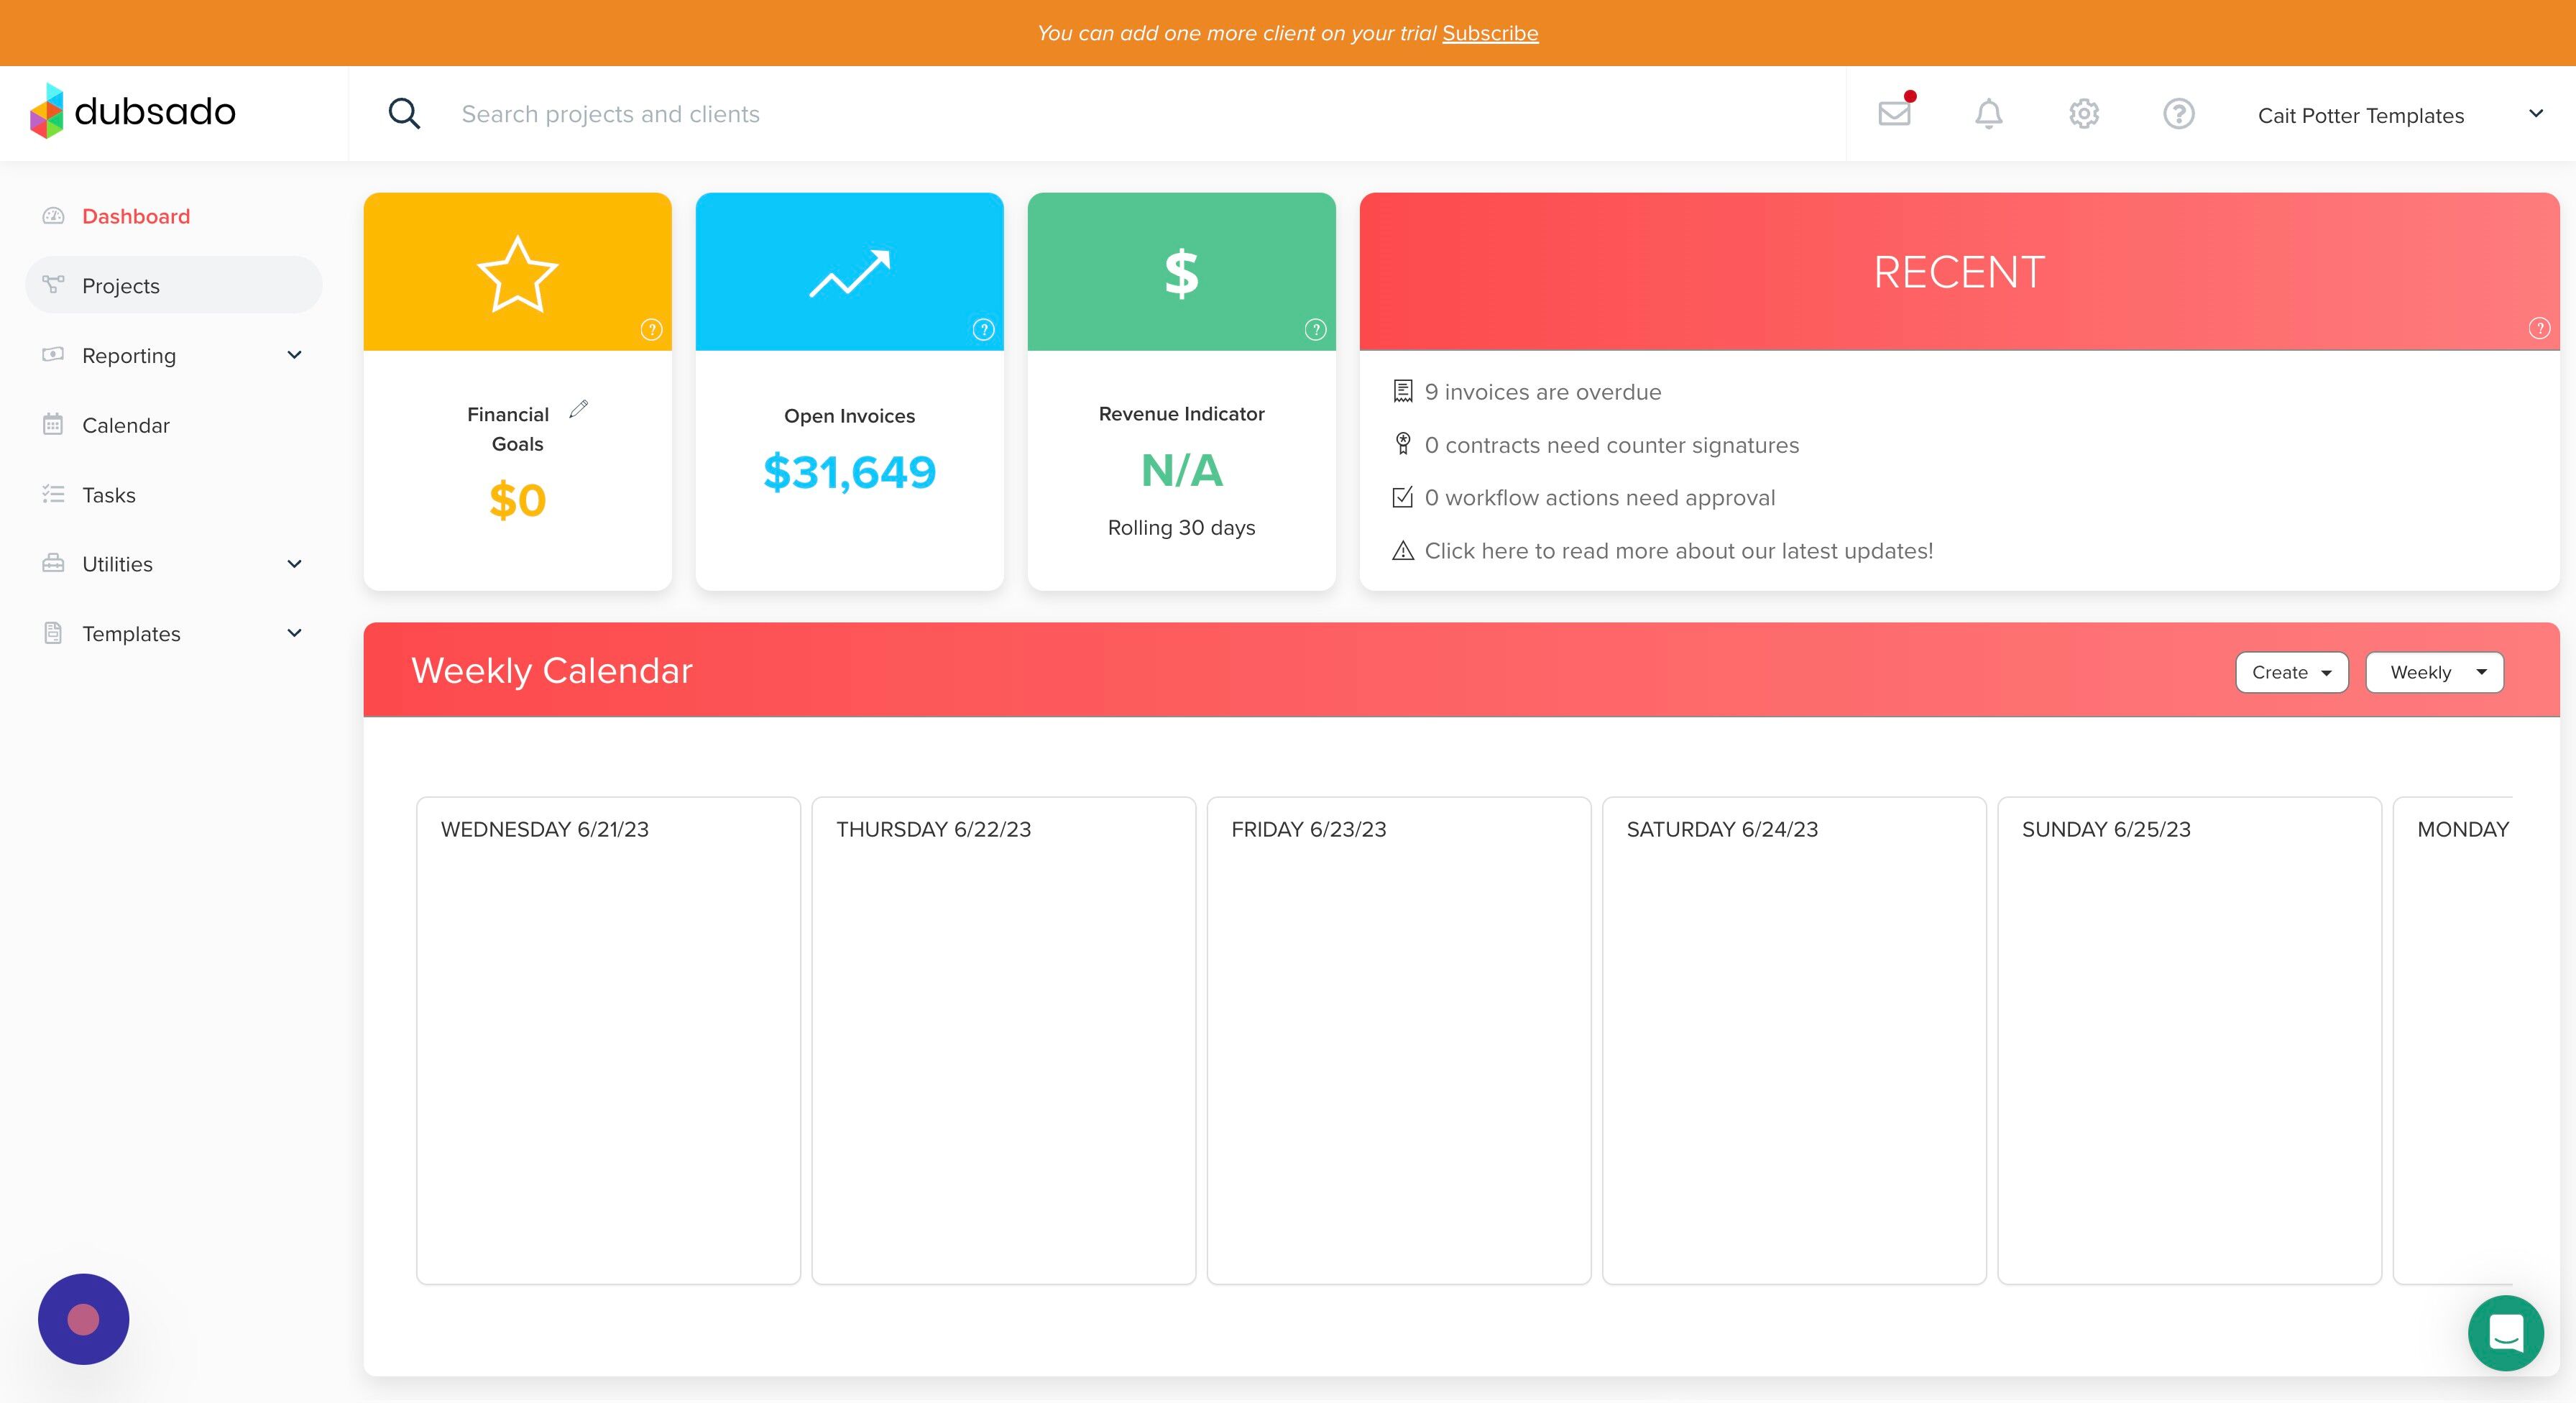Click the help icon on RECENT panel

[x=2538, y=328]
